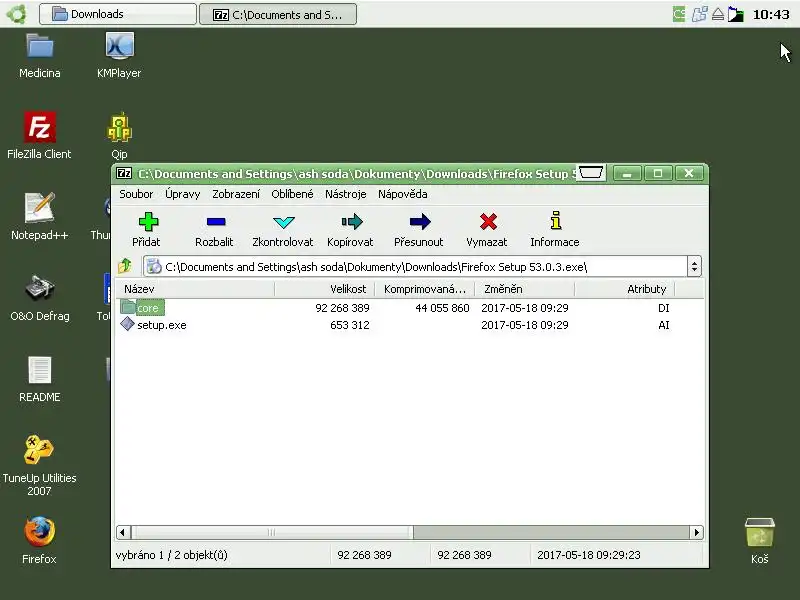Click the start menu logo icon

16,14
